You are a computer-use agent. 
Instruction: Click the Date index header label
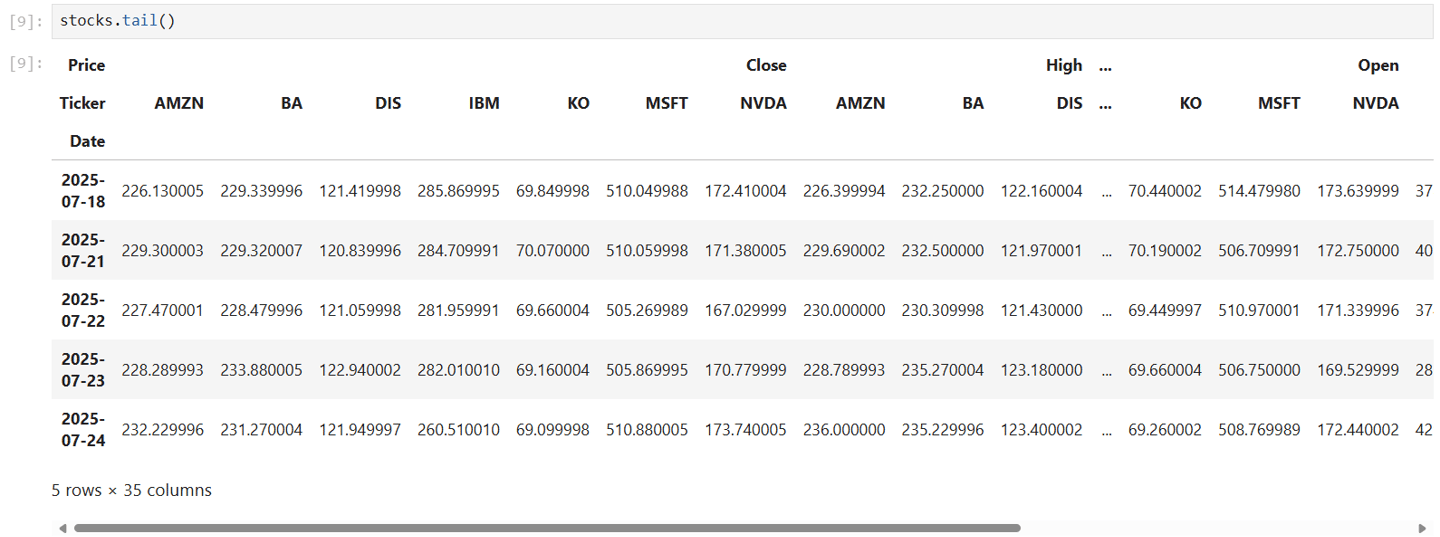87,141
